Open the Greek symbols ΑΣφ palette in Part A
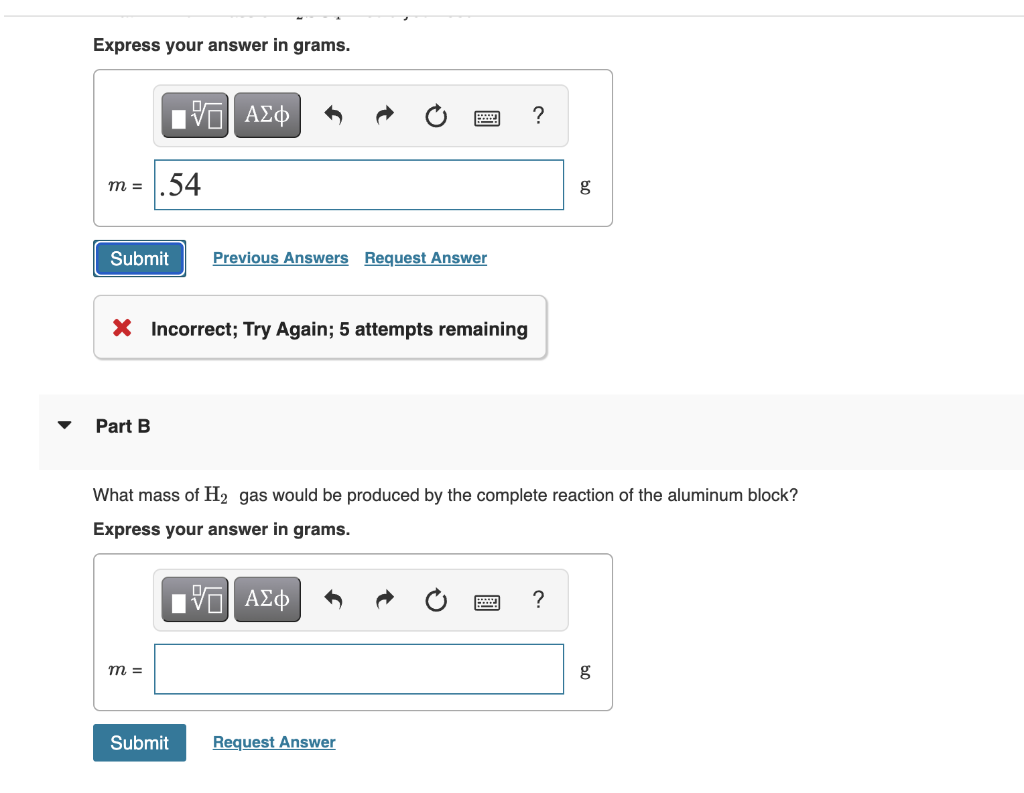This screenshot has height=793, width=1024. pyautogui.click(x=266, y=114)
